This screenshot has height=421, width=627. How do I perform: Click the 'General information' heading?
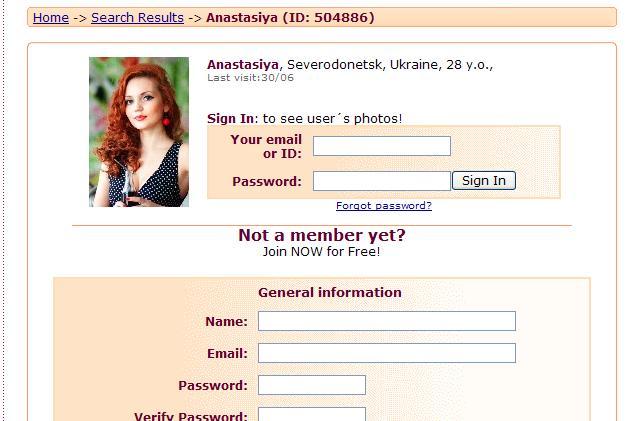click(x=330, y=292)
